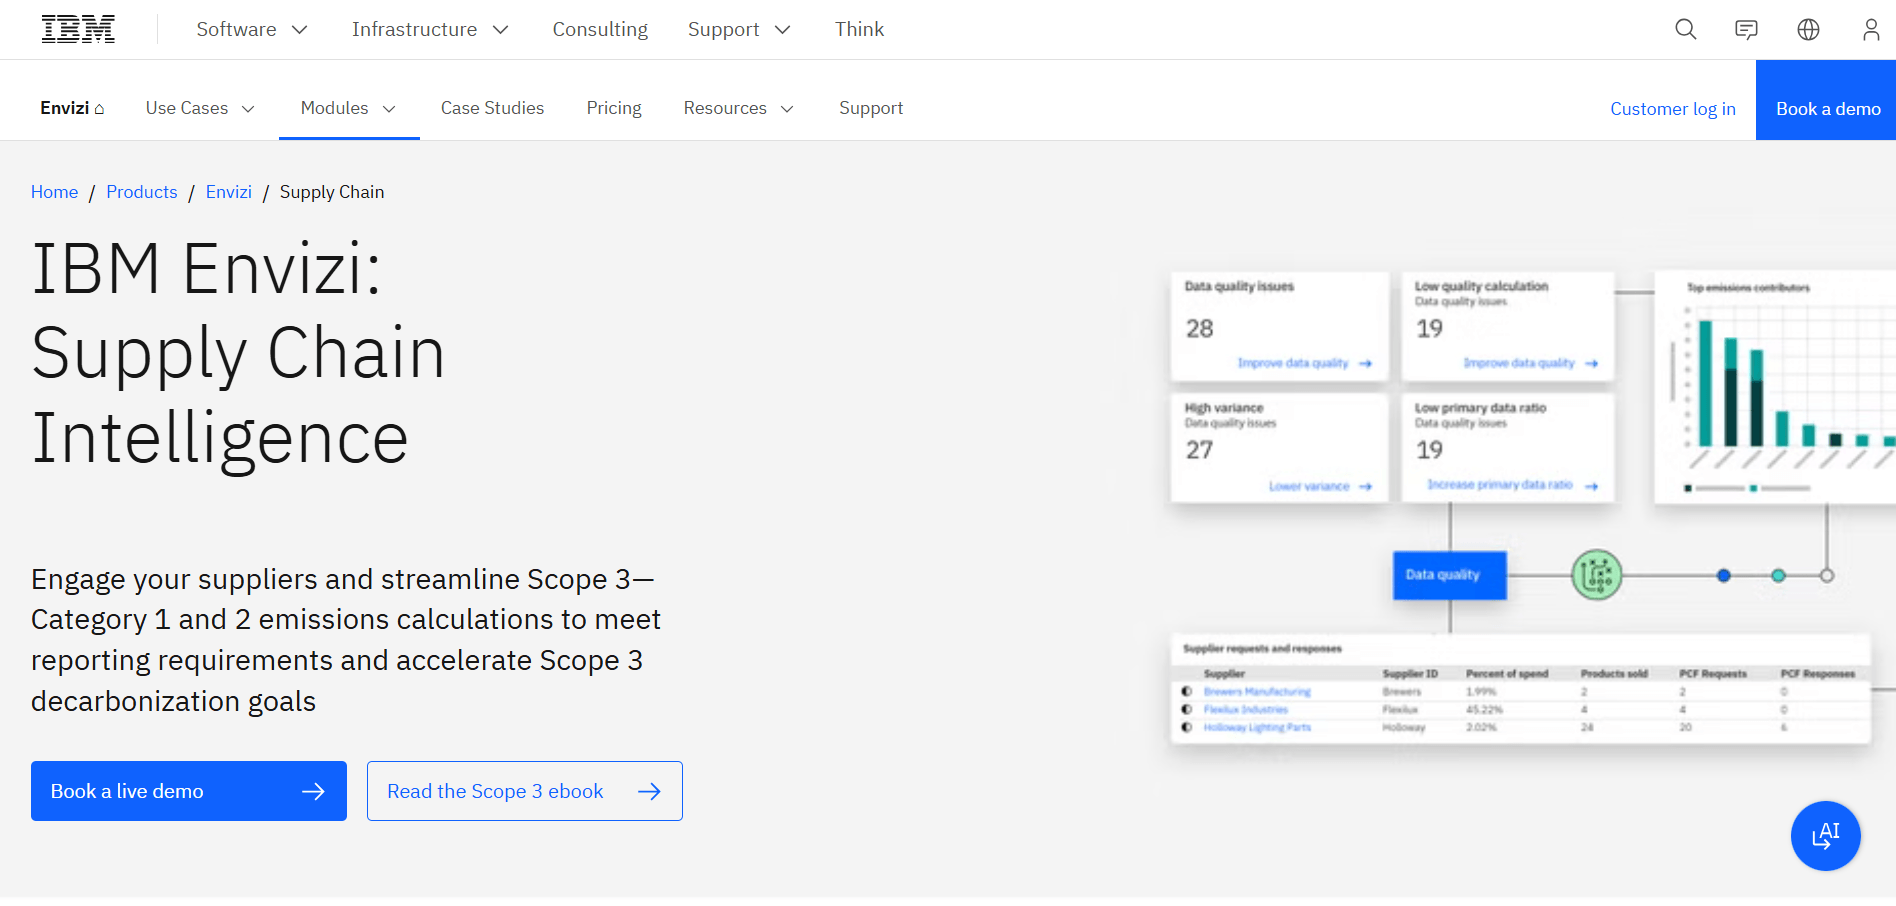Click the Low primary data ratio card
1896x906 pixels.
[x=1508, y=448]
